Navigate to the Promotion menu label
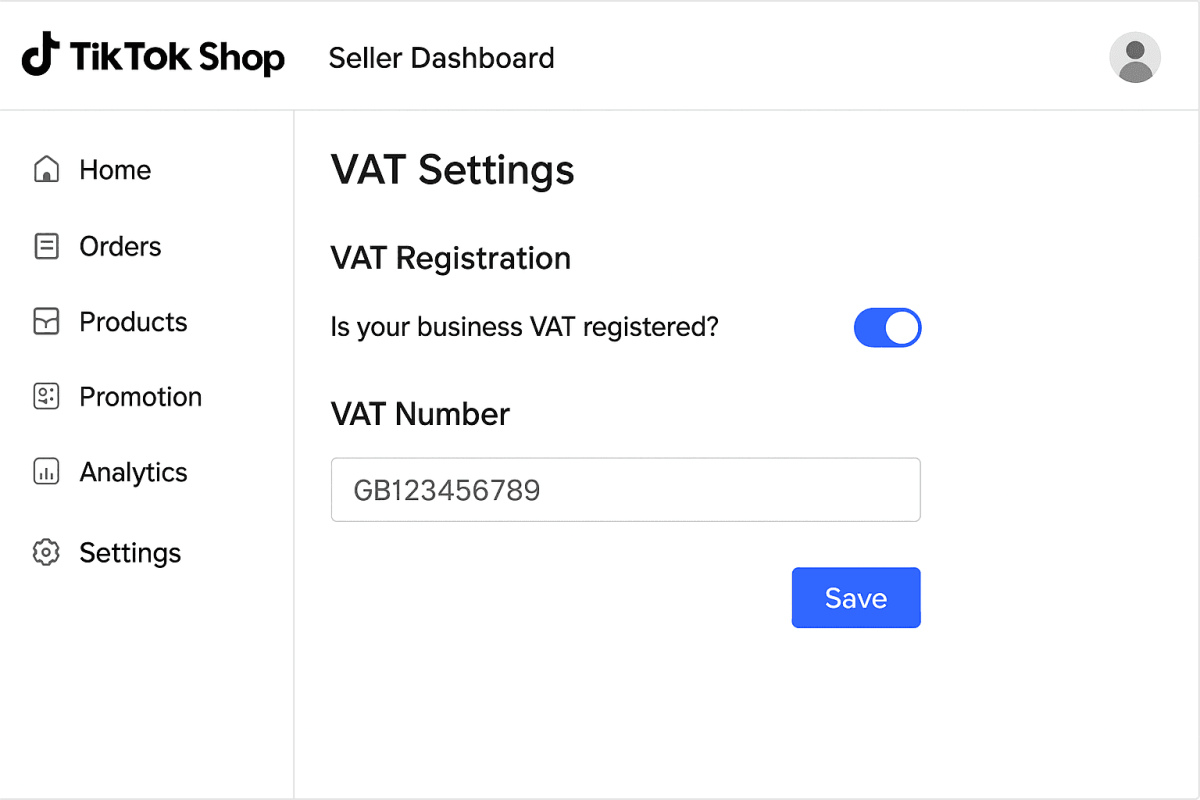Image resolution: width=1200 pixels, height=800 pixels. pyautogui.click(x=140, y=397)
